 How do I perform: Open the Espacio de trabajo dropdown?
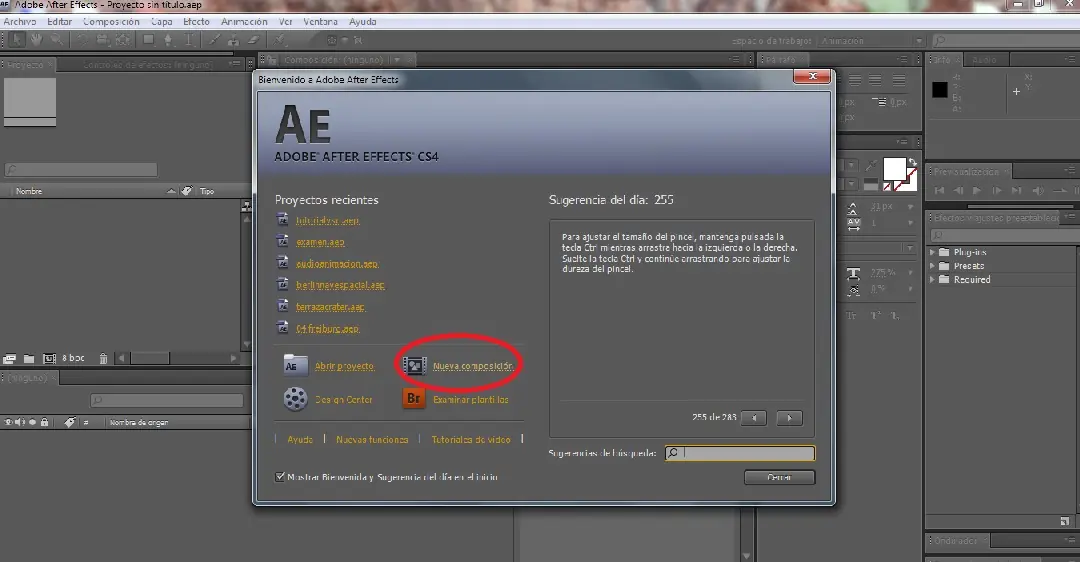coord(871,41)
